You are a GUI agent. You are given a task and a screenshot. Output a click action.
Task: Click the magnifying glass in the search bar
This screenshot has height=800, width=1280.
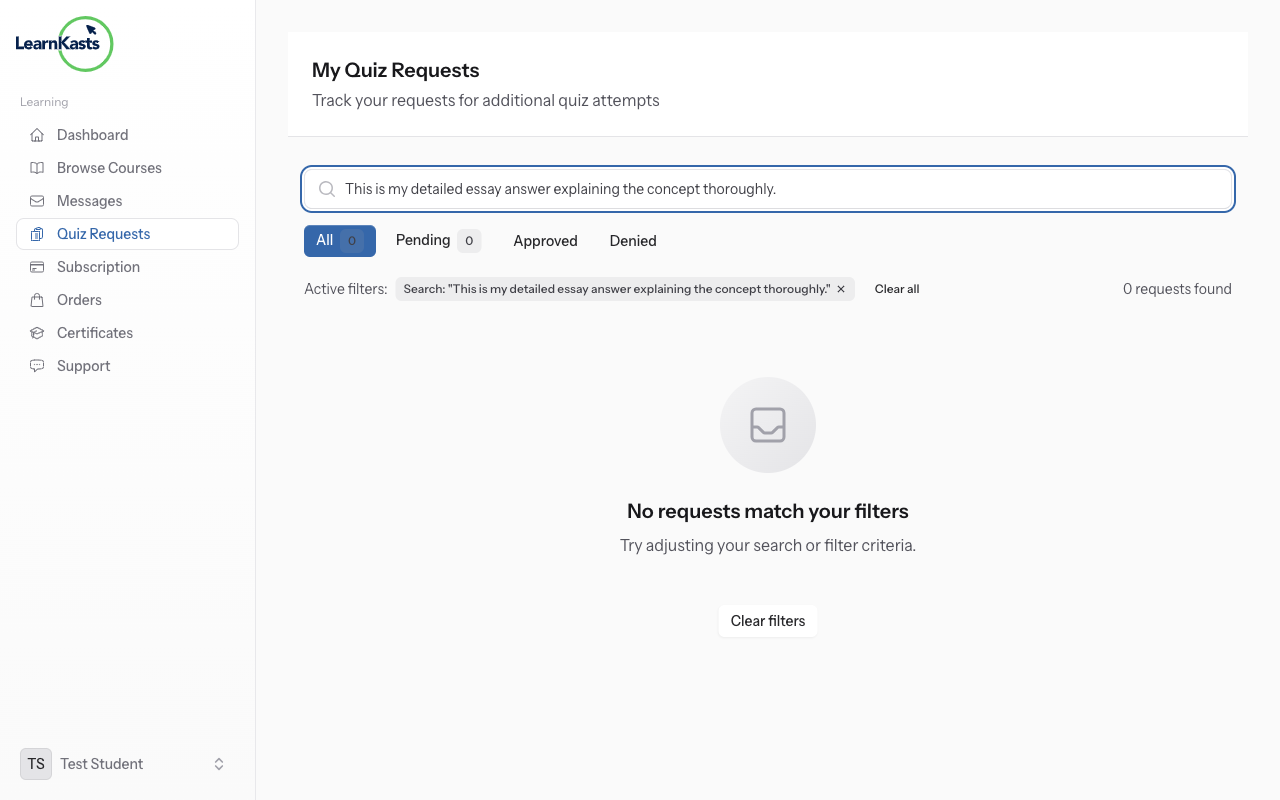[326, 188]
